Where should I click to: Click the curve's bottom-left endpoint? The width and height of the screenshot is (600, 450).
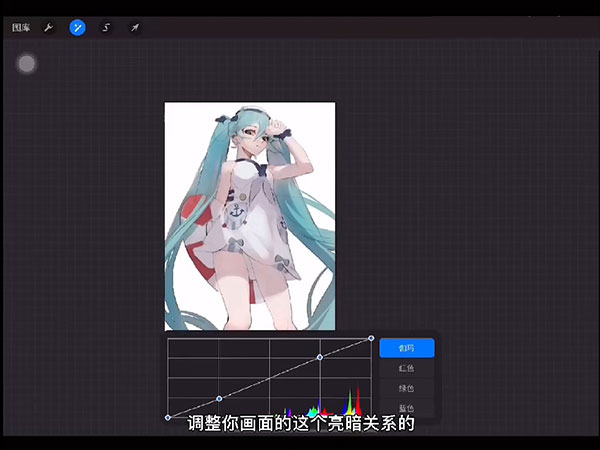(167, 417)
